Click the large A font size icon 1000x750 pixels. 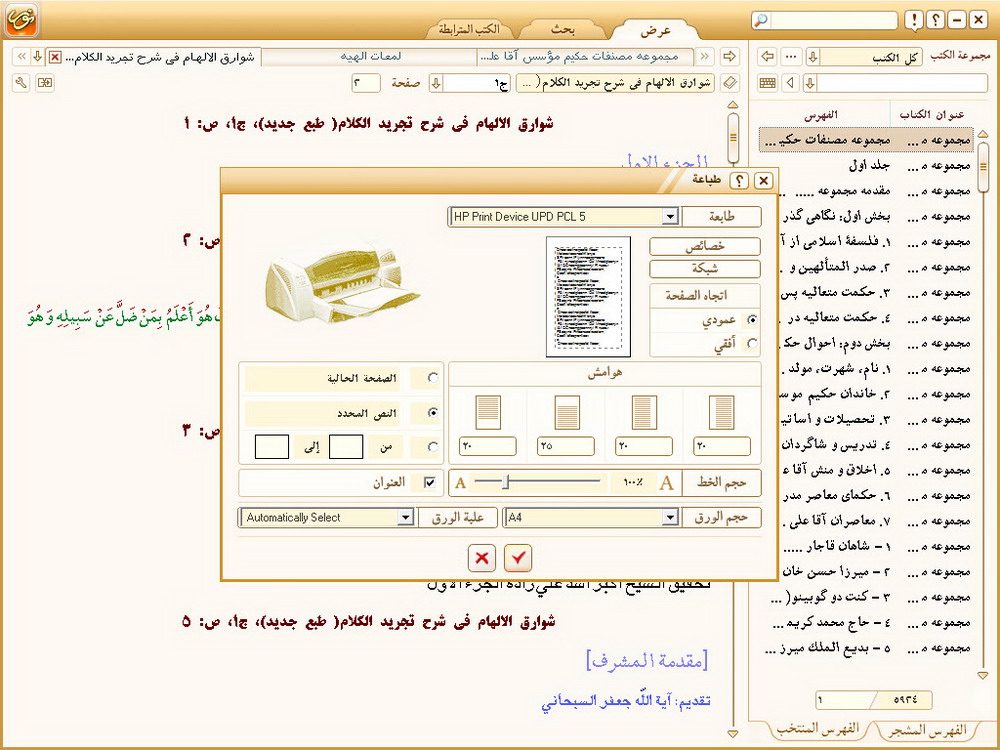tap(664, 484)
